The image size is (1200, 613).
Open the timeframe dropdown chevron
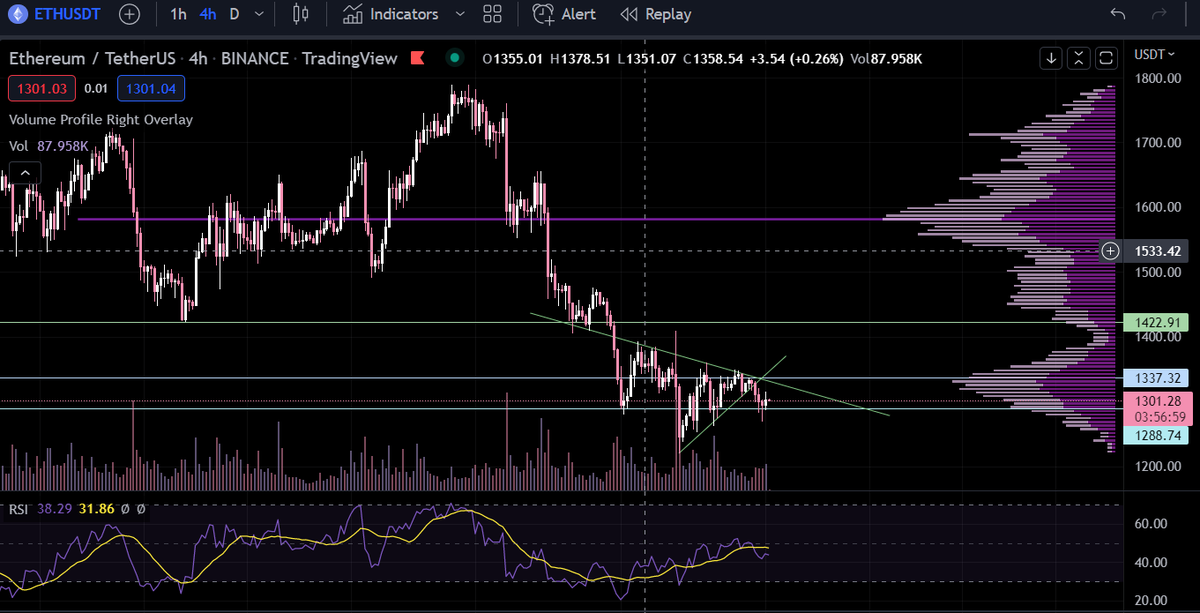257,14
